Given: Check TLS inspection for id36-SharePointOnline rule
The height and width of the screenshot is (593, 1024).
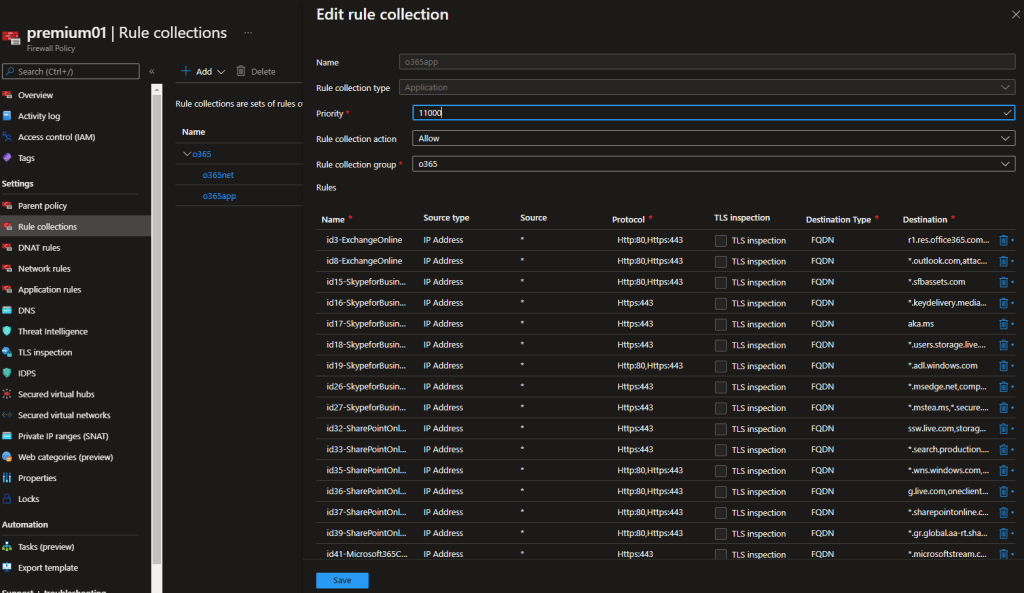Looking at the screenshot, I should [721, 491].
